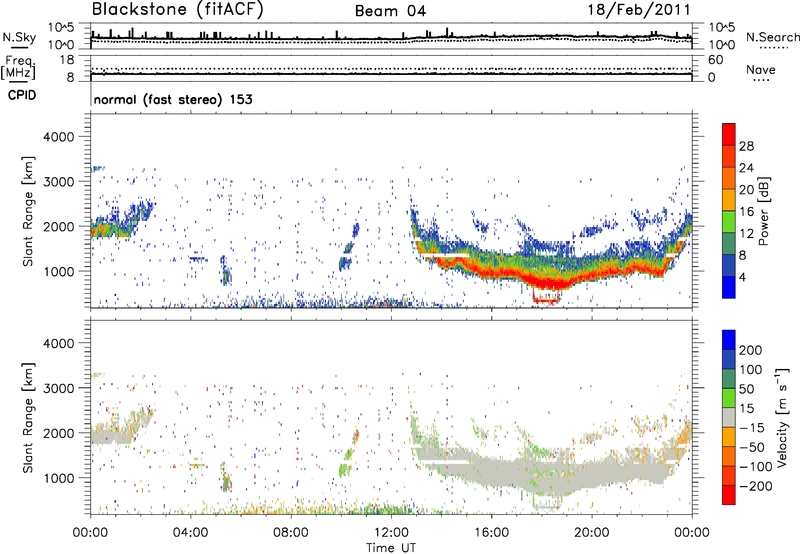Image resolution: width=800 pixels, height=554 pixels.
Task: Click the "Freq. [MHz]" axis label
Action: click(18, 68)
